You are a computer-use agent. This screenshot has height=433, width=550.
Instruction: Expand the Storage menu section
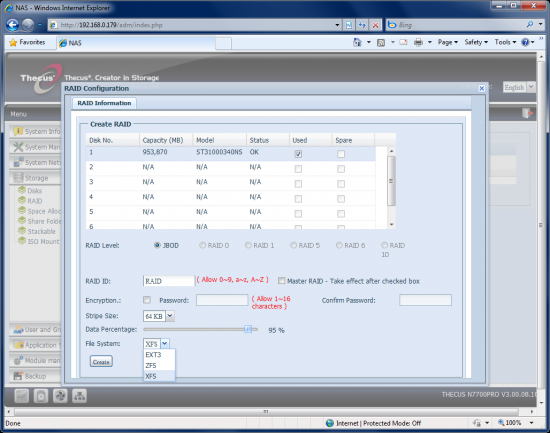coord(36,178)
